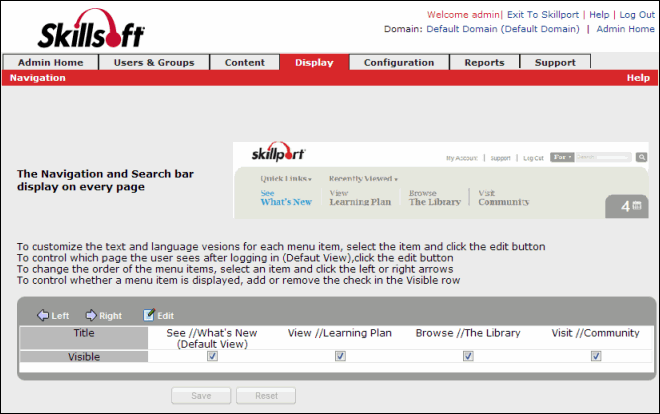Click the Left button label
The image size is (660, 414).
(x=60, y=316)
